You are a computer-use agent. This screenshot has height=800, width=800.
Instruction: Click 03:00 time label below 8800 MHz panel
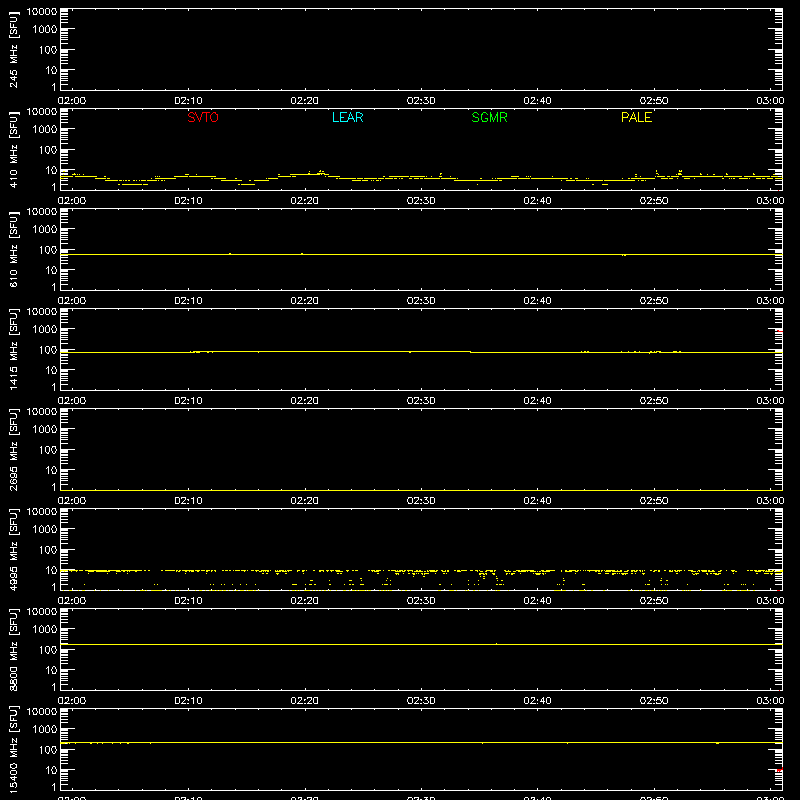click(770, 701)
